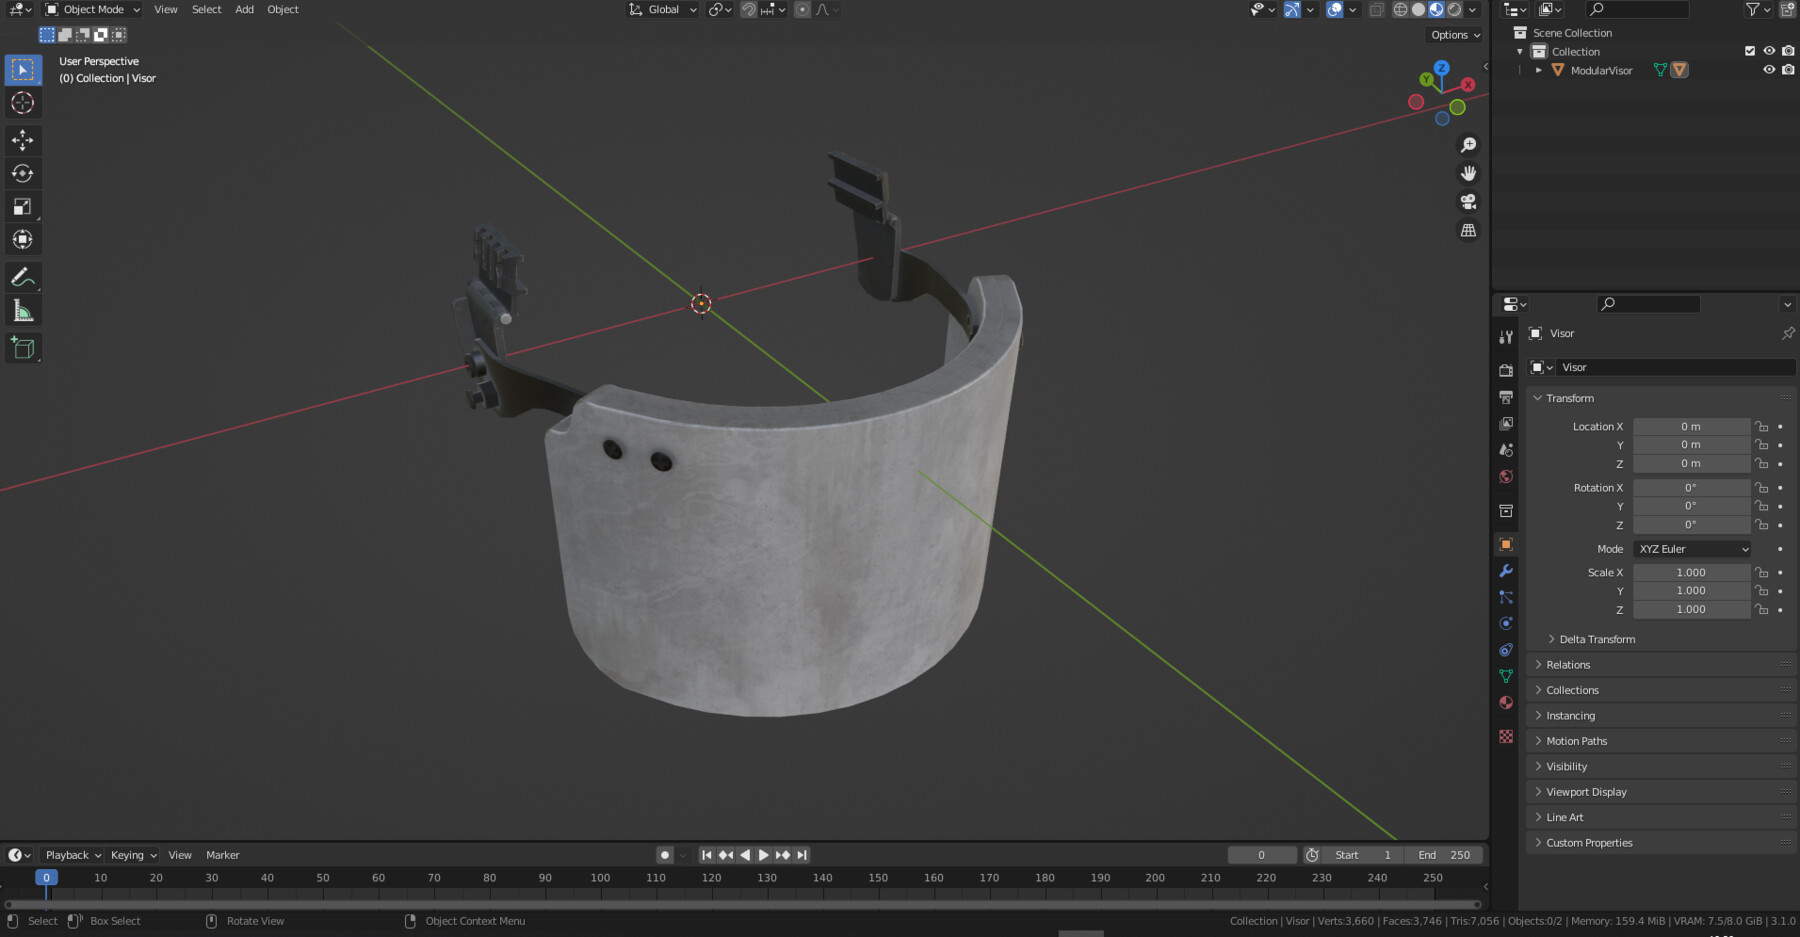1800x937 pixels.
Task: Choose the Measure tool
Action: click(x=22, y=309)
